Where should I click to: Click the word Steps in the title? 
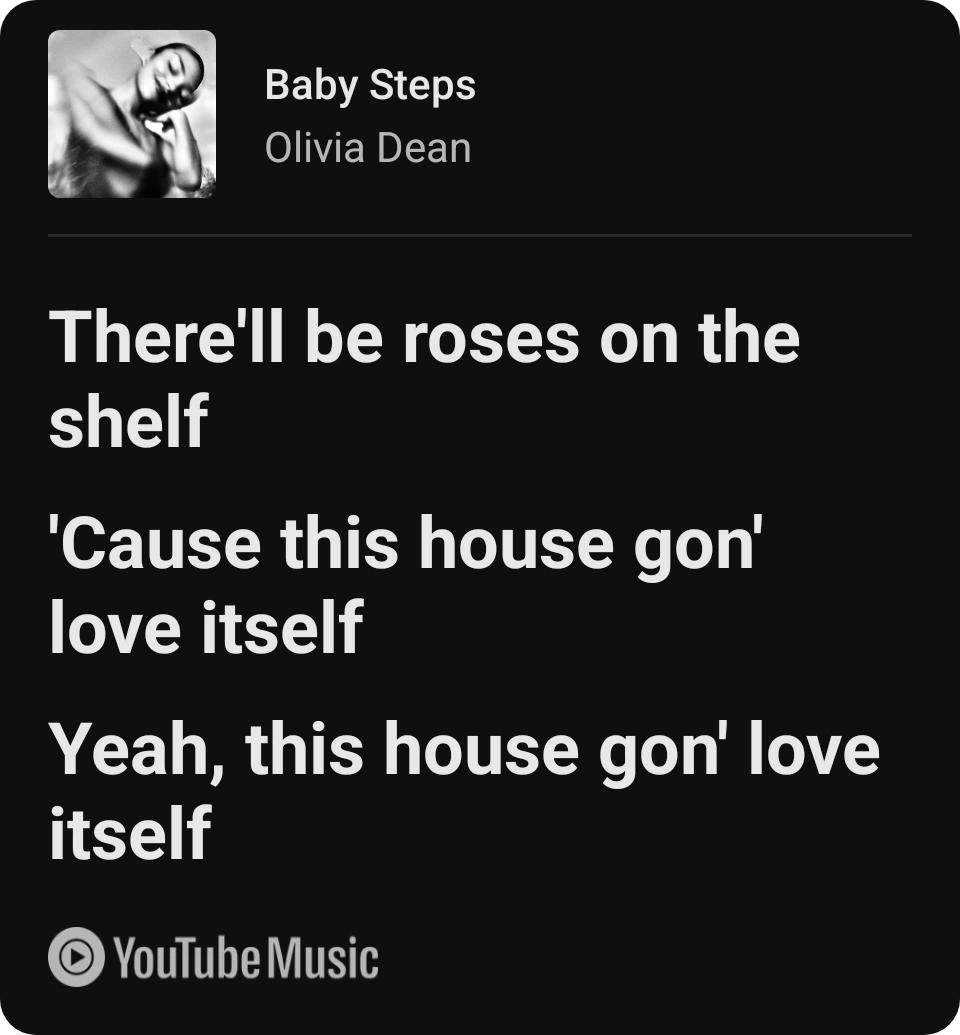point(423,86)
